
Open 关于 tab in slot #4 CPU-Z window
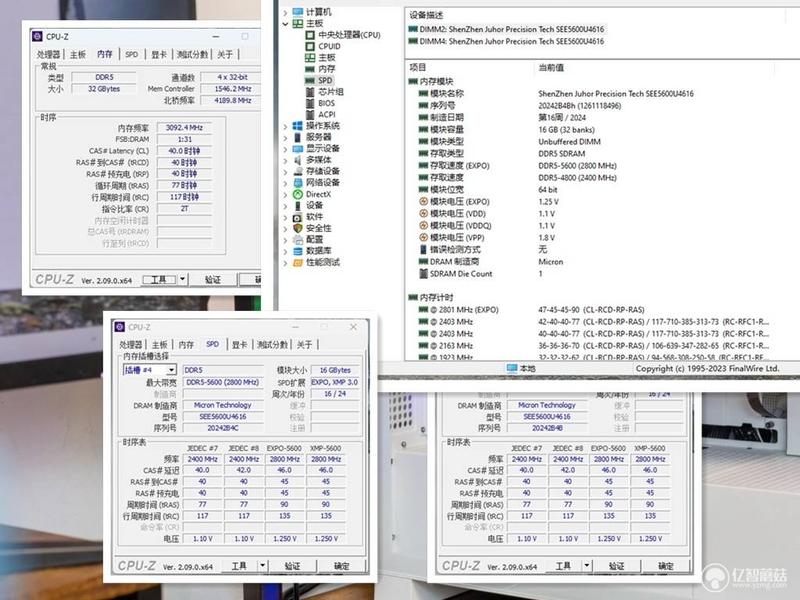point(304,345)
